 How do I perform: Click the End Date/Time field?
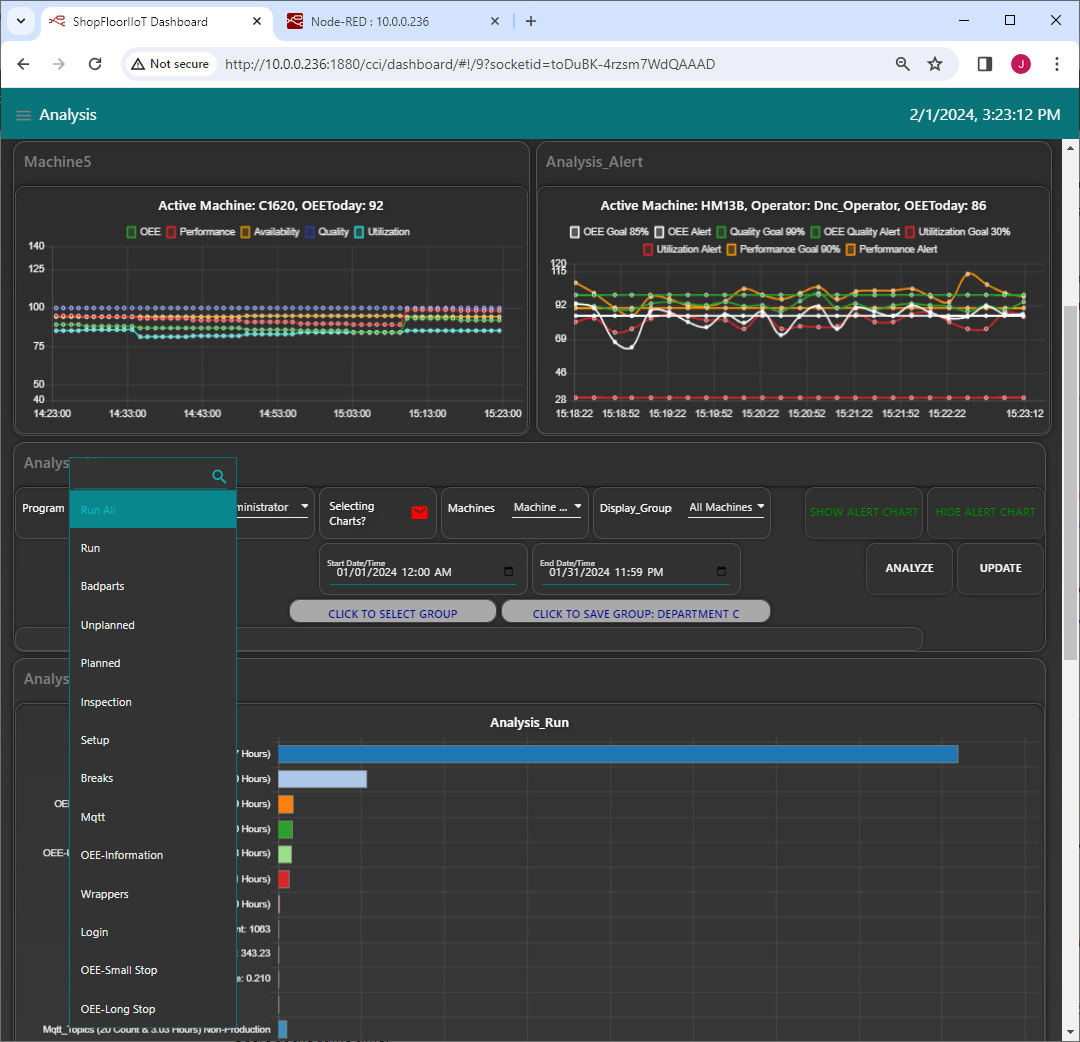(x=636, y=570)
